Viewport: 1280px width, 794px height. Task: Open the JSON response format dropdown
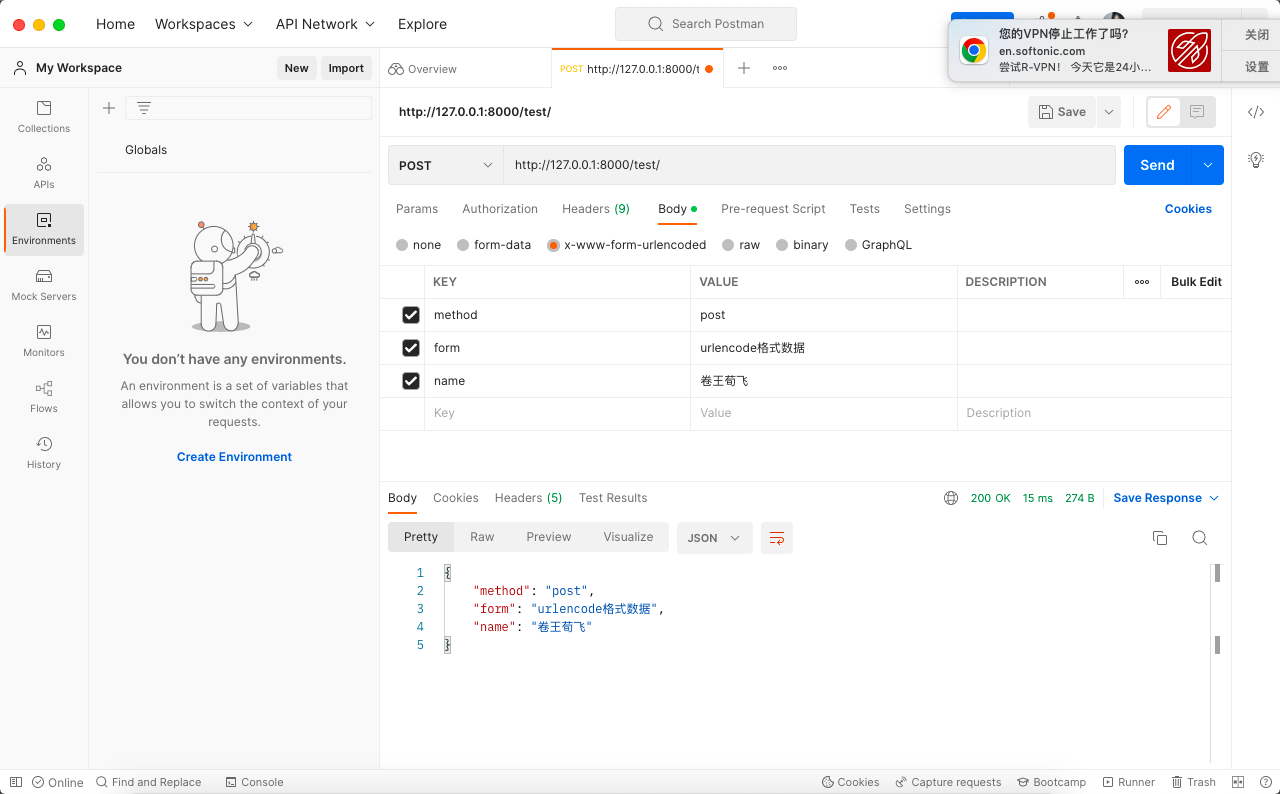click(x=713, y=538)
